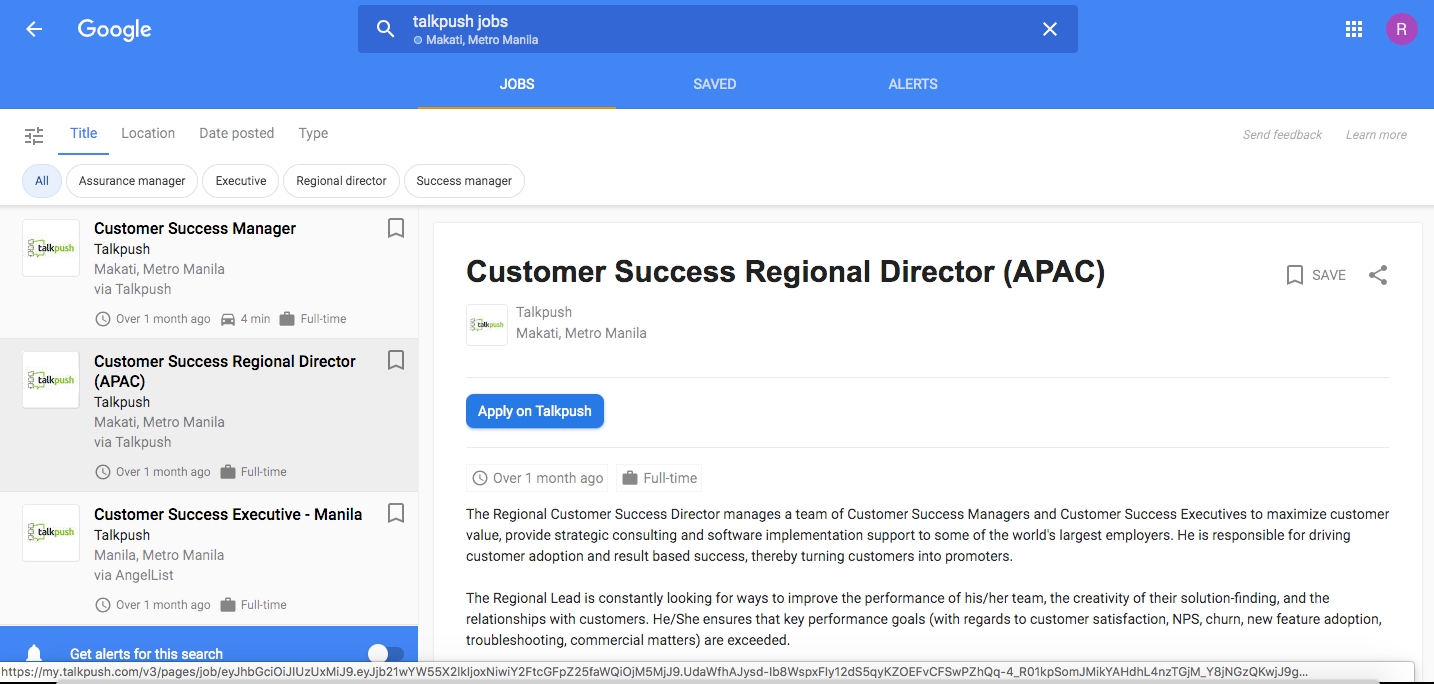Select the Title filter tab
This screenshot has width=1434, height=684.
click(84, 133)
